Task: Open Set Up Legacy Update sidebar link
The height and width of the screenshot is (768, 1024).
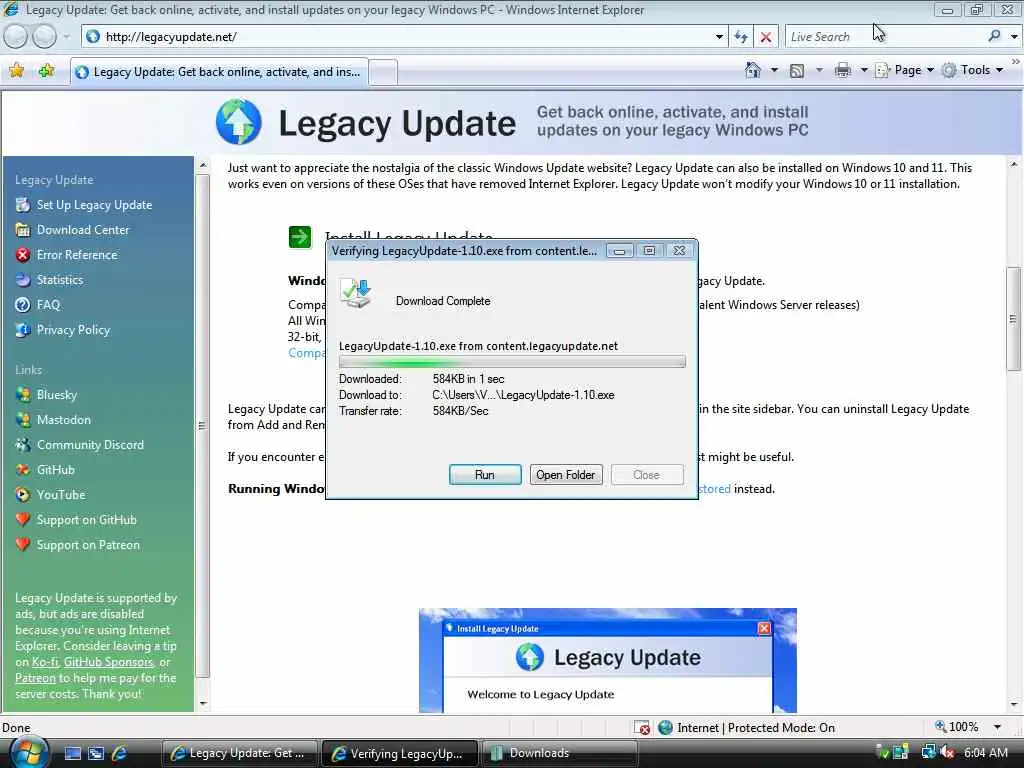Action: [x=94, y=205]
